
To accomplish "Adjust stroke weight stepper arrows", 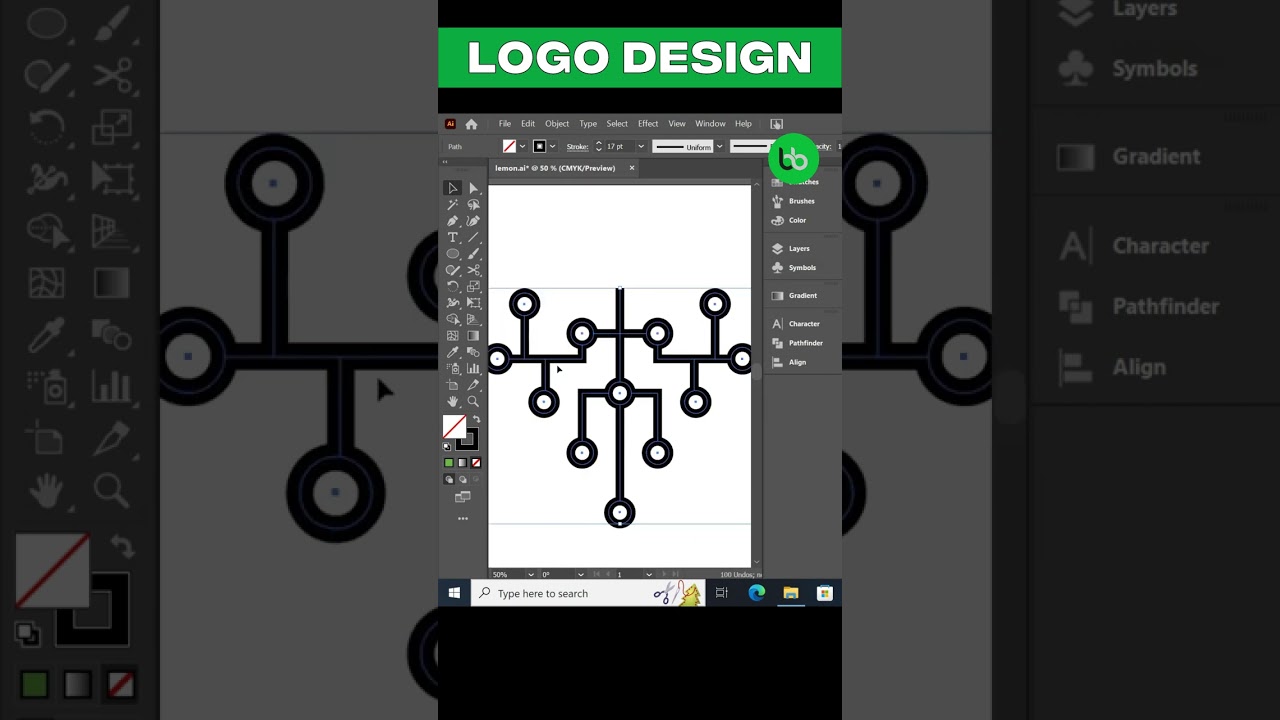I will [x=599, y=146].
